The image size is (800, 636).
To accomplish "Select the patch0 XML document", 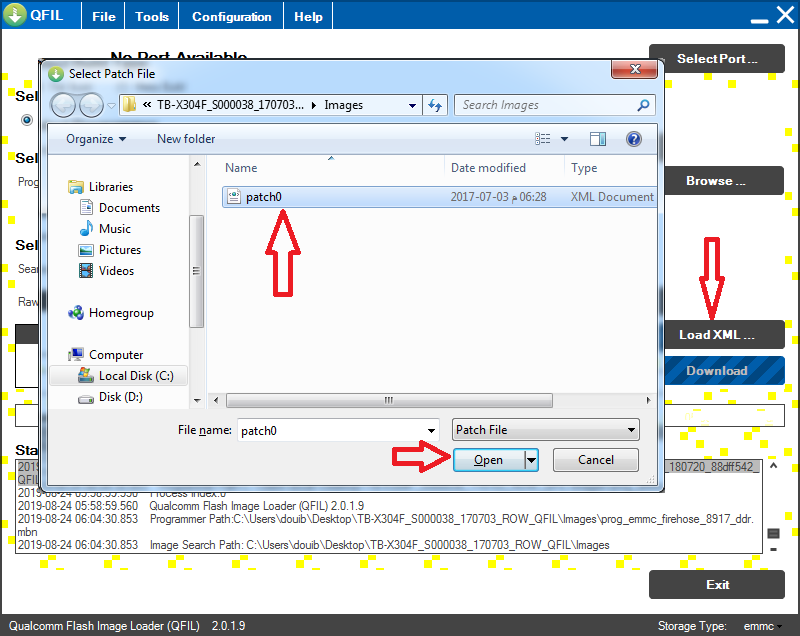I will point(263,196).
